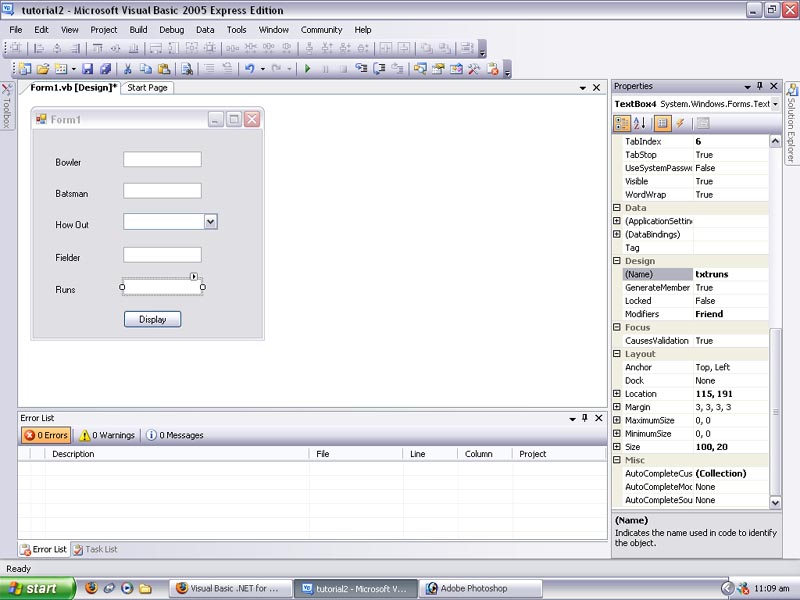The height and width of the screenshot is (600, 800).
Task: Open the TextBox4 object selector dropdown
Action: tap(775, 104)
